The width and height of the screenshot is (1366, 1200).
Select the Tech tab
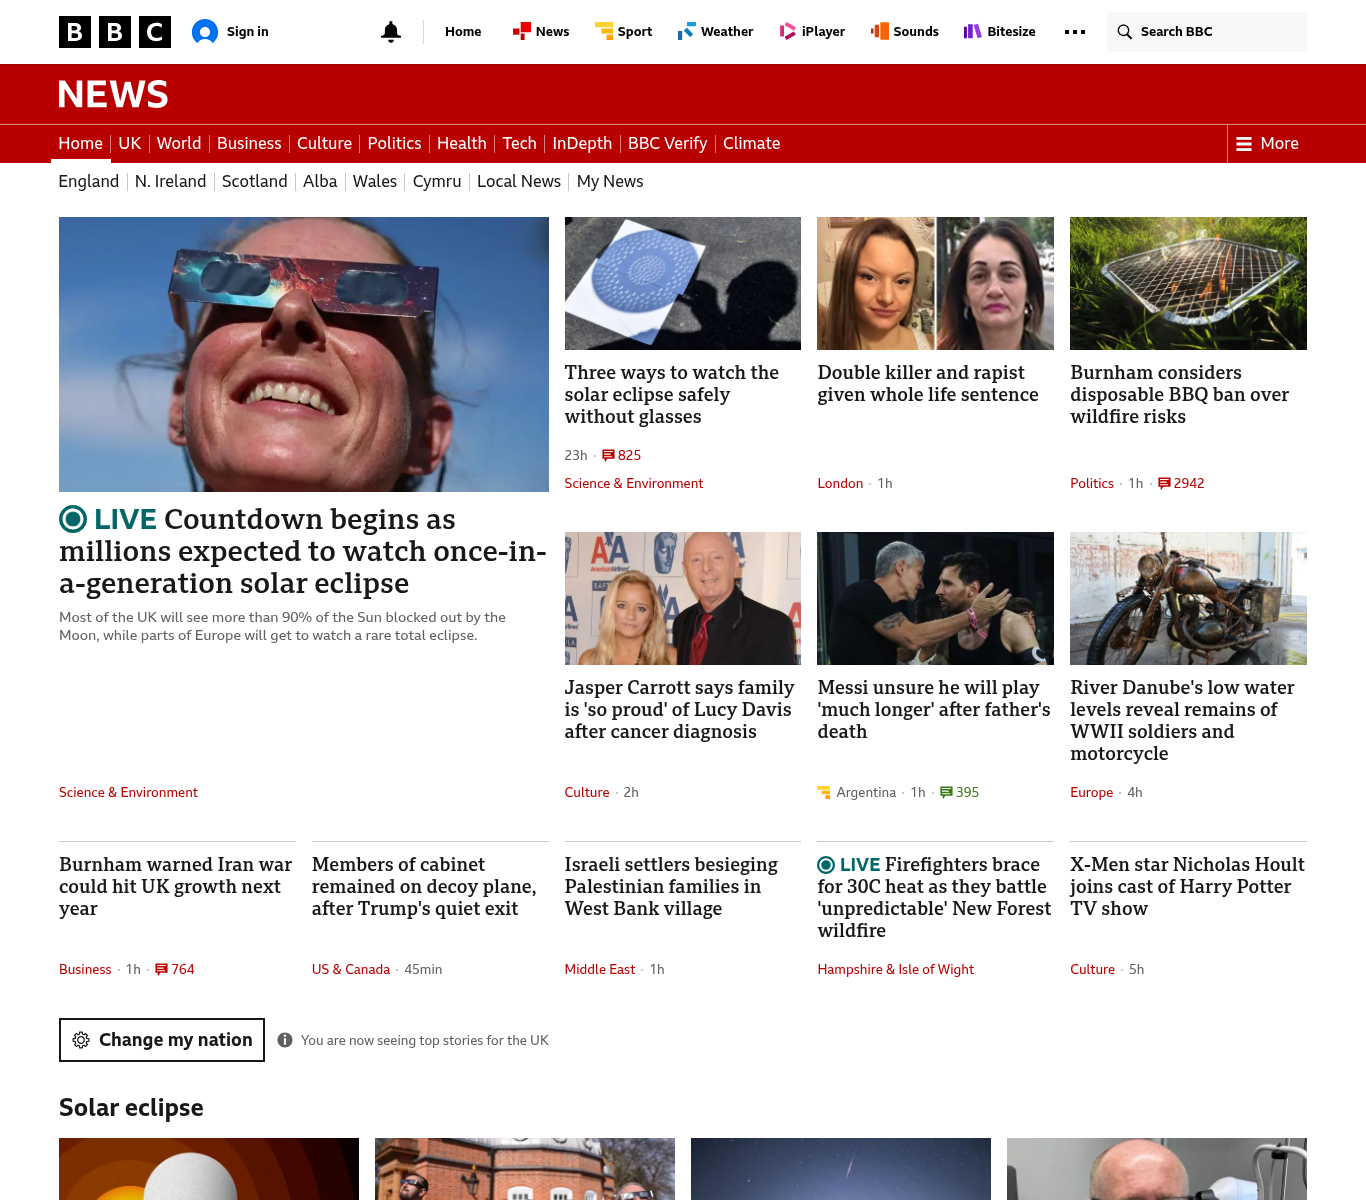(x=519, y=144)
